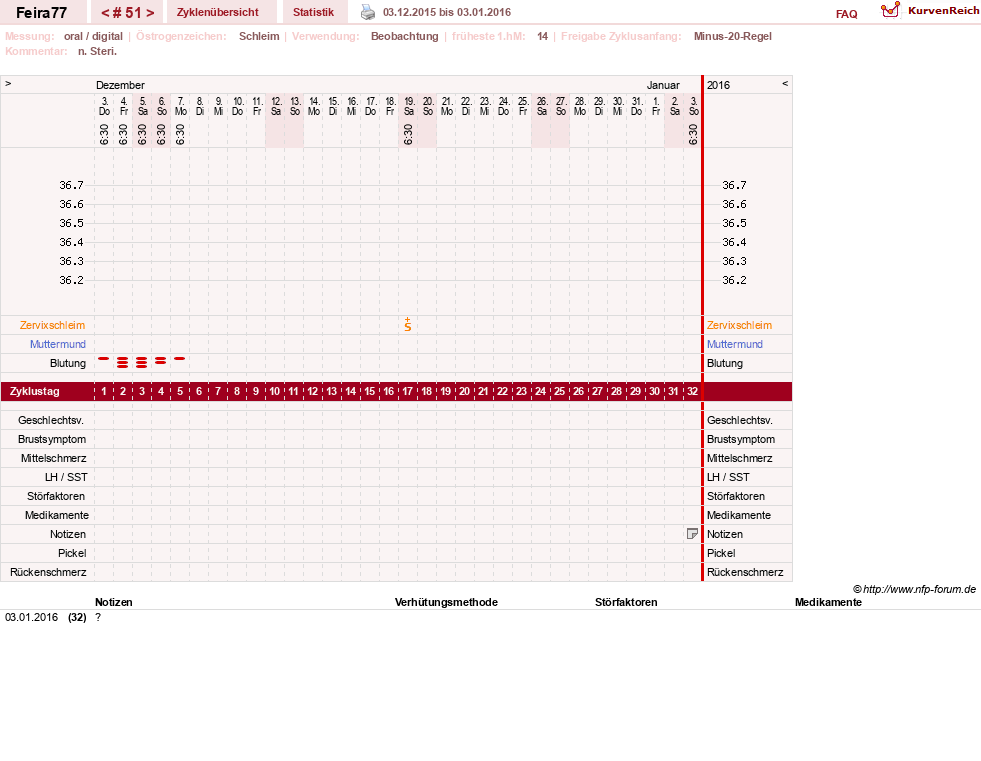Click the 6:30 time on day 19. Sa
The height and width of the screenshot is (761, 981).
pos(408,134)
